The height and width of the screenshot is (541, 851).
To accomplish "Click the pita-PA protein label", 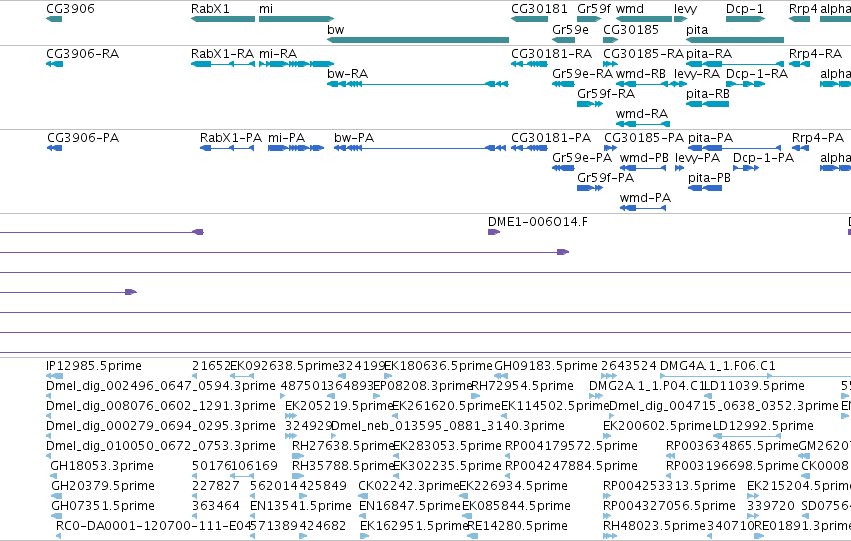I will tap(710, 137).
